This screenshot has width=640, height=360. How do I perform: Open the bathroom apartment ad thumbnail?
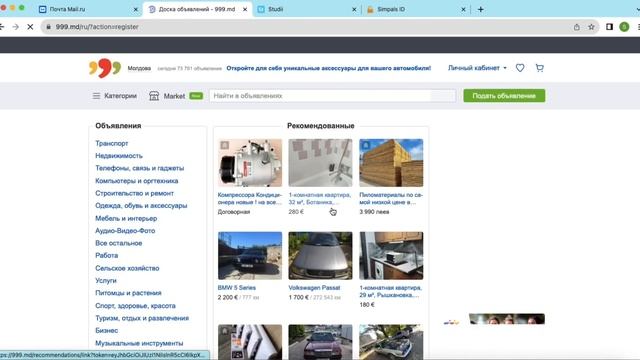pos(320,162)
